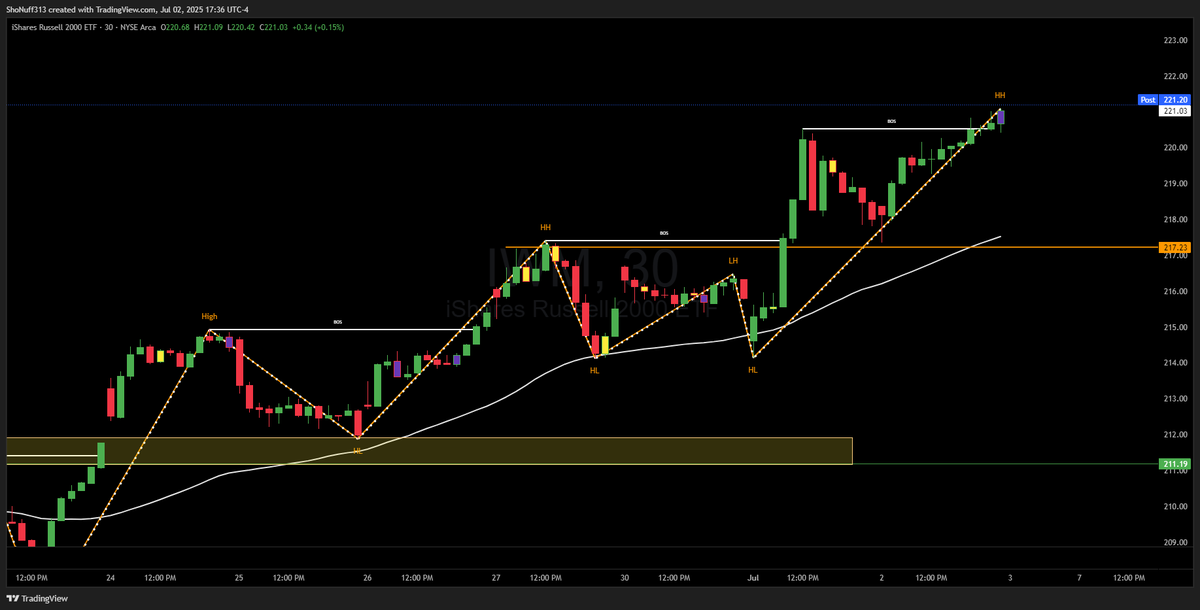Click date label 3 on time axis
The height and width of the screenshot is (610, 1200).
tap(1010, 578)
